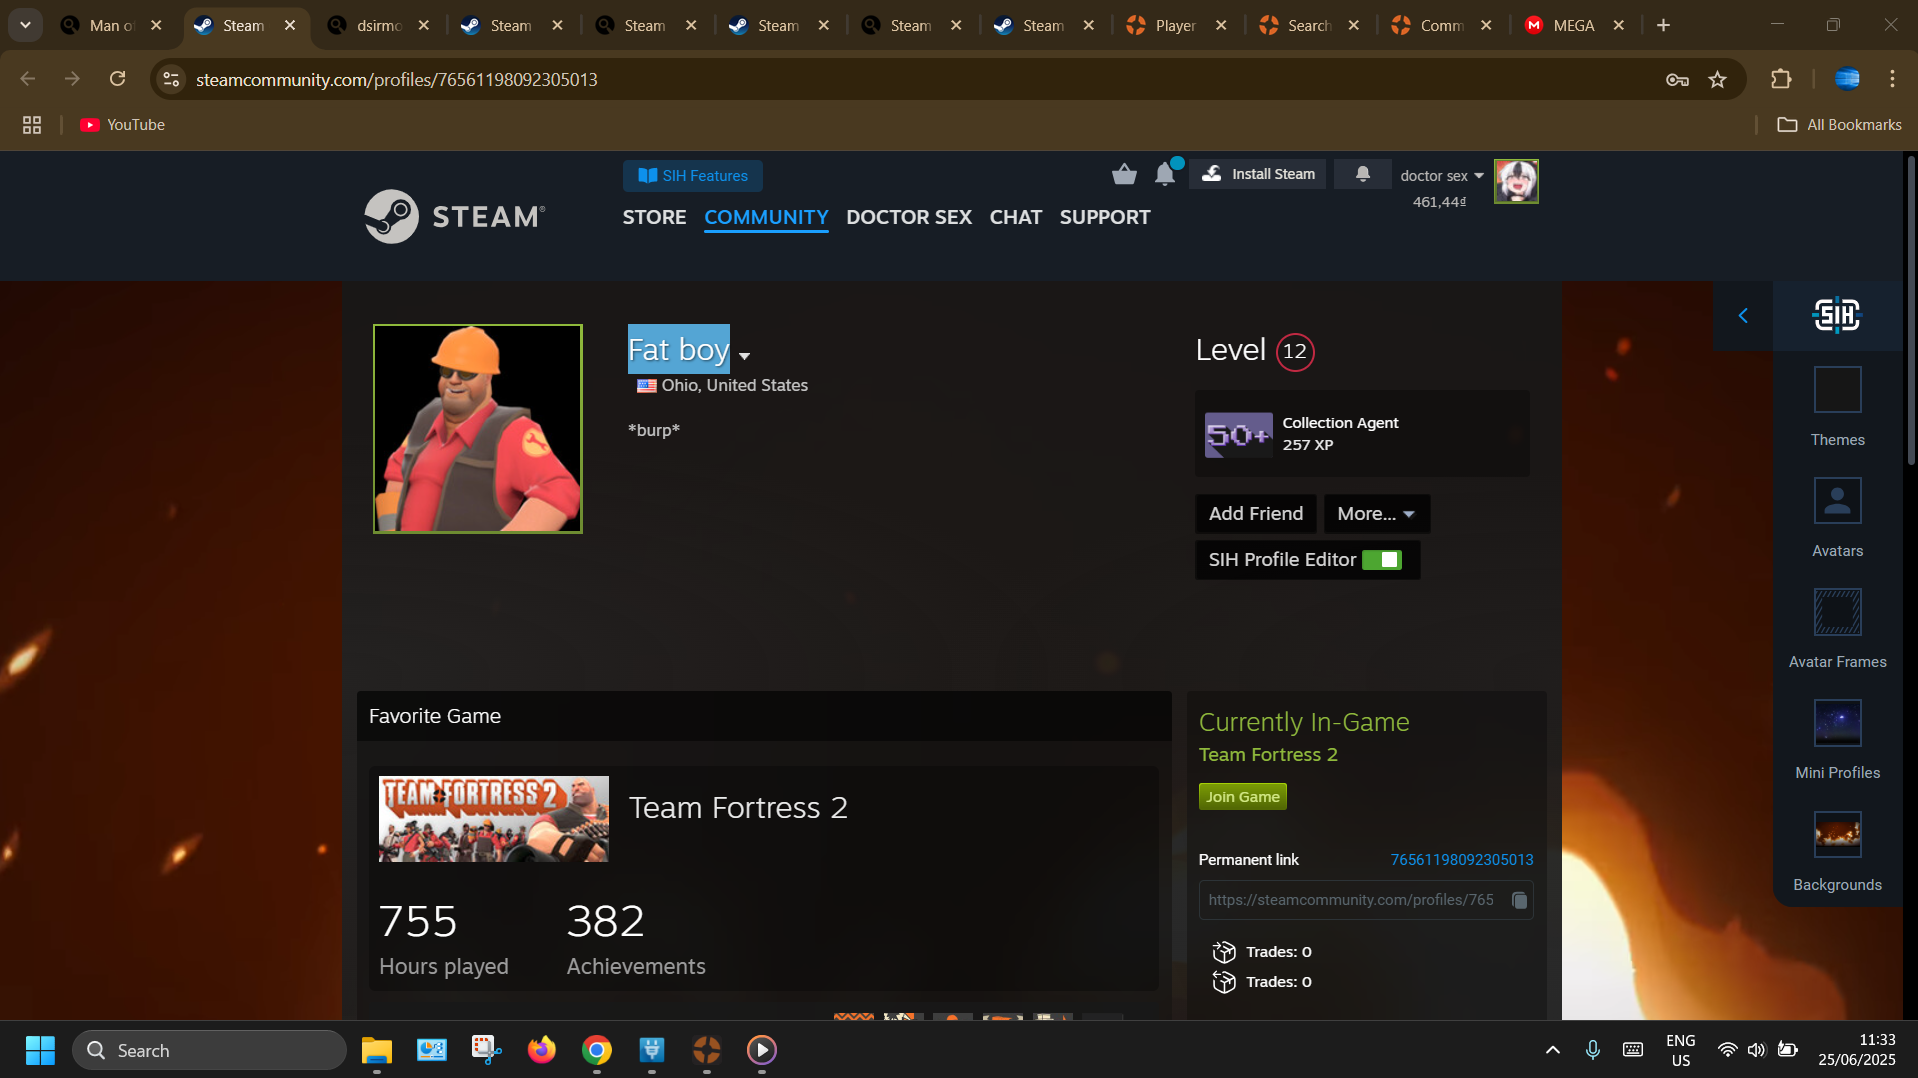1918x1078 pixels.
Task: Click the page vertical scrollbar
Action: tap(1910, 310)
